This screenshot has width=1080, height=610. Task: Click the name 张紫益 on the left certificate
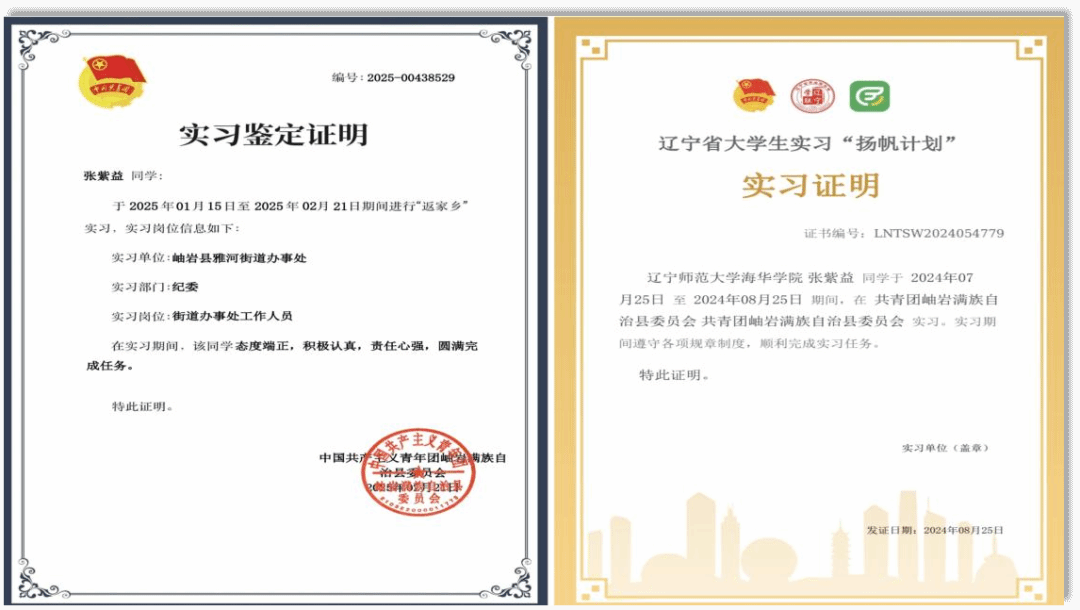coord(103,176)
